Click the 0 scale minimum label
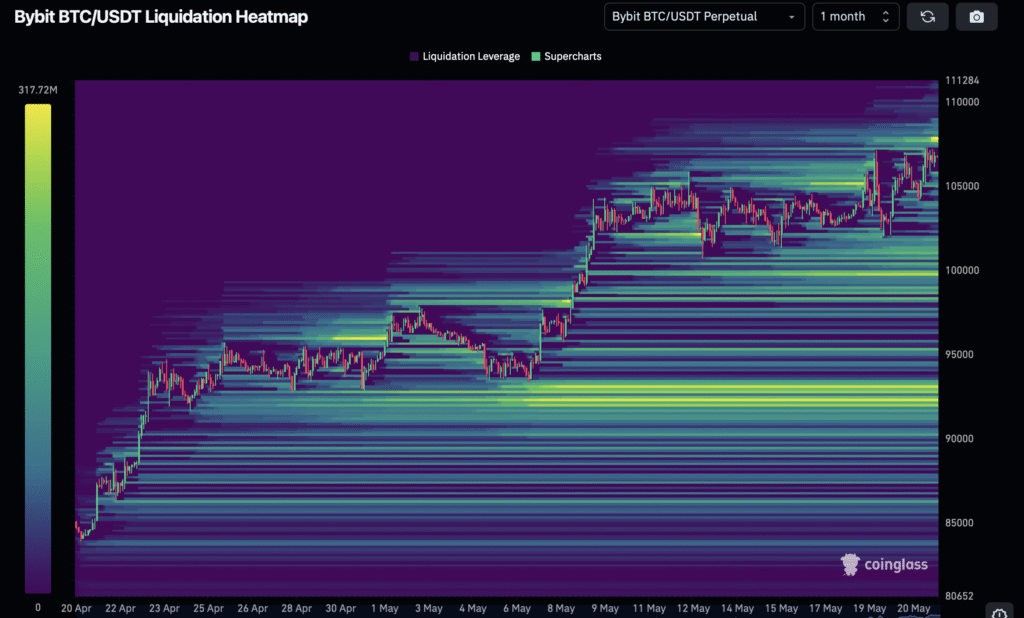The width and height of the screenshot is (1024, 618). click(x=38, y=608)
